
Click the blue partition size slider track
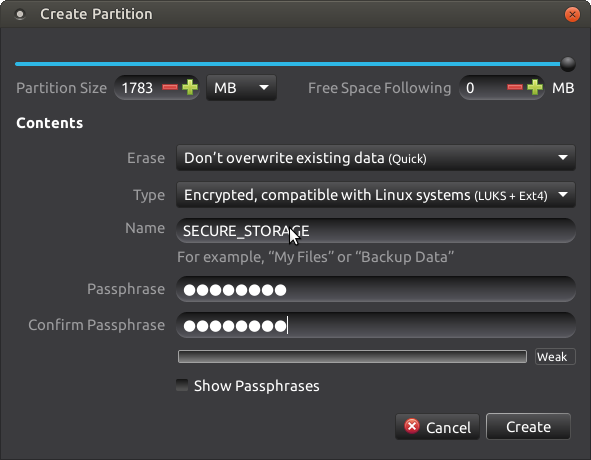[x=288, y=64]
